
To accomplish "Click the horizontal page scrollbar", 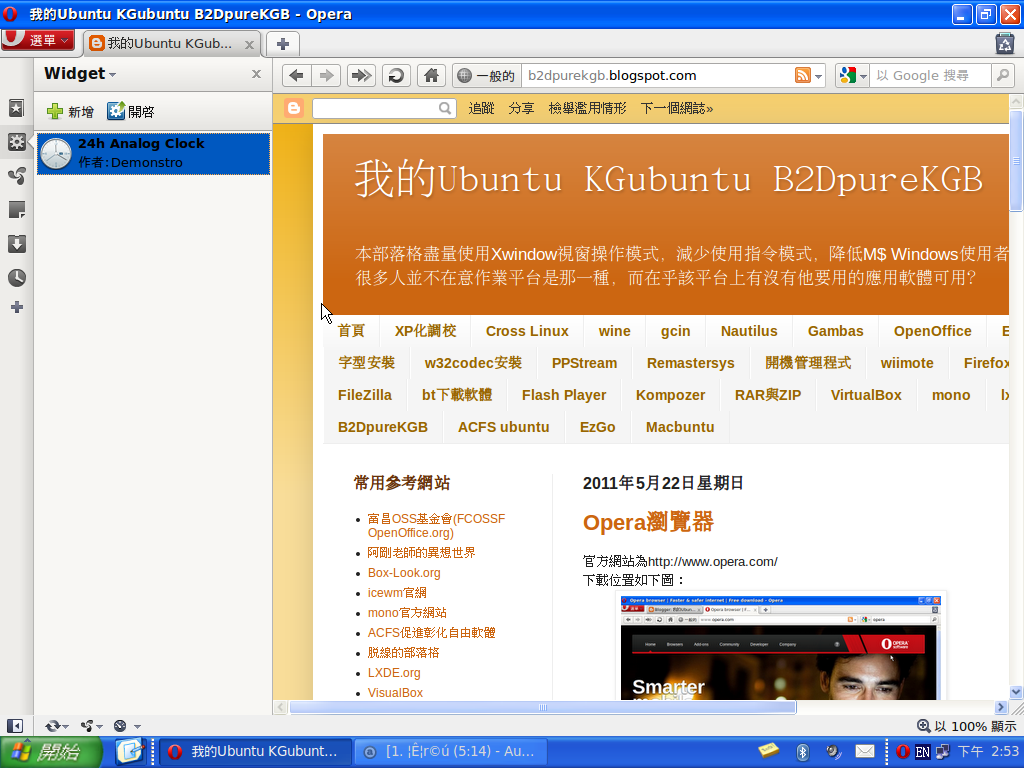I will (542, 707).
